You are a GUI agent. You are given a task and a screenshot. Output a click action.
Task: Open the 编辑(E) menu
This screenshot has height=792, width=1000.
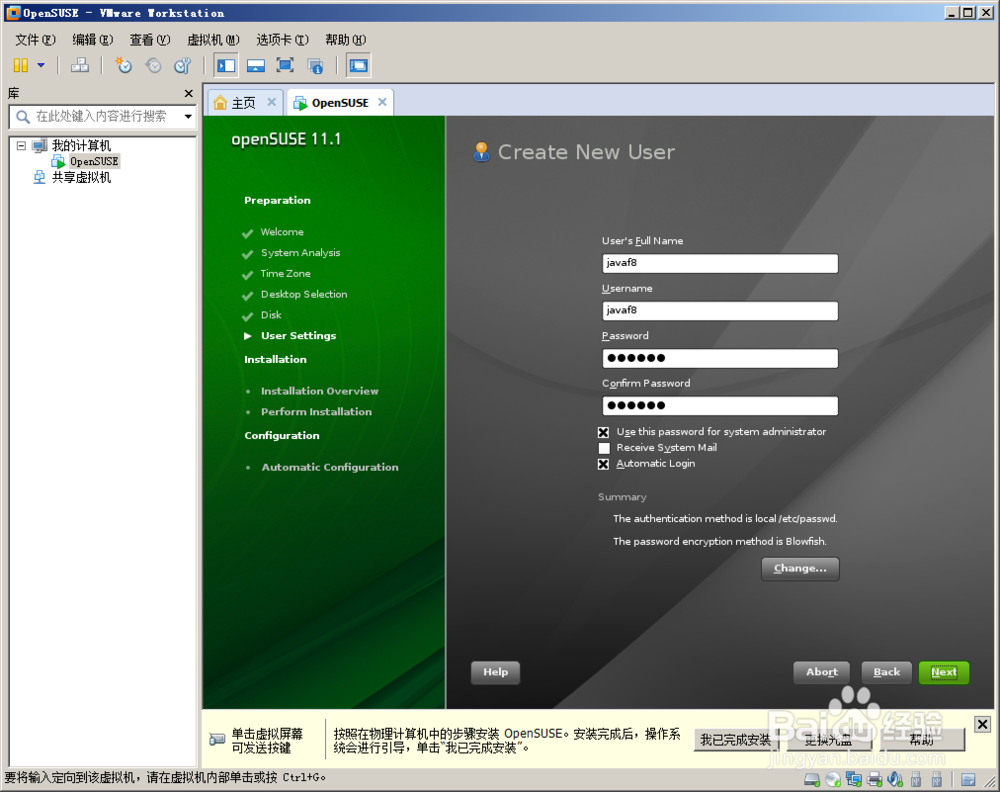coord(93,40)
